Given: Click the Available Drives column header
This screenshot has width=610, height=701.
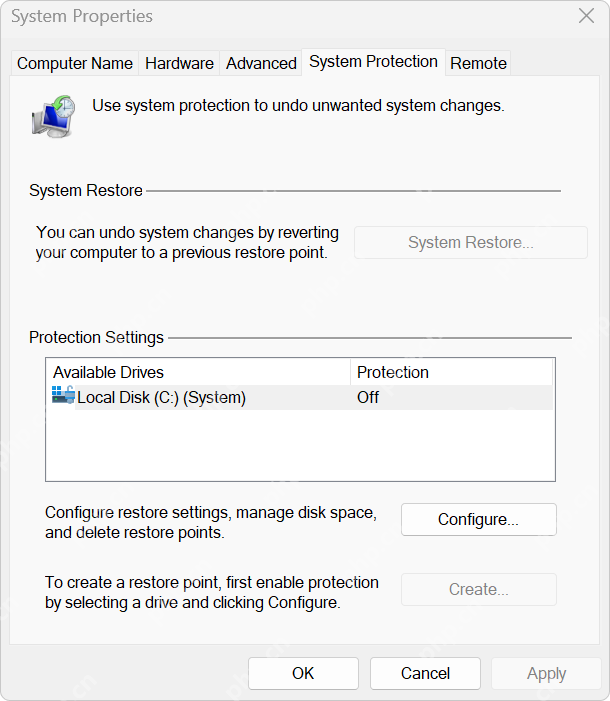Looking at the screenshot, I should tap(198, 372).
